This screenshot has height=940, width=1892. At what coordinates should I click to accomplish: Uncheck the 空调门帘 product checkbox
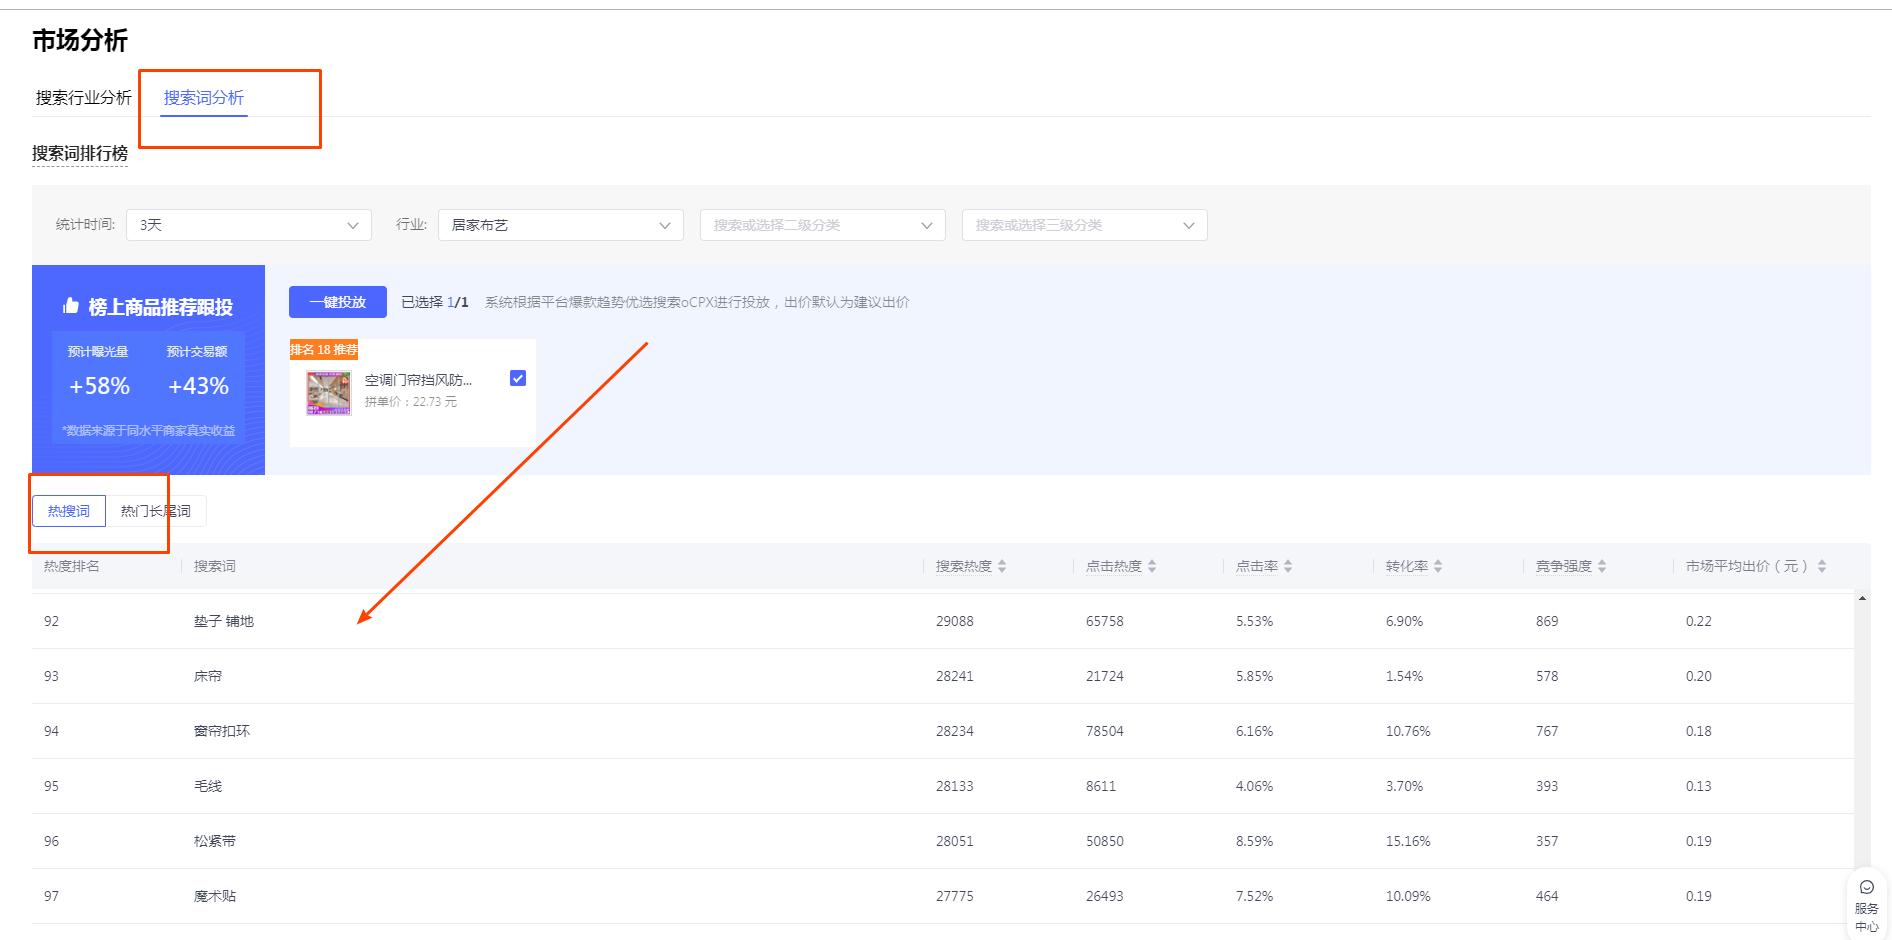pos(518,378)
